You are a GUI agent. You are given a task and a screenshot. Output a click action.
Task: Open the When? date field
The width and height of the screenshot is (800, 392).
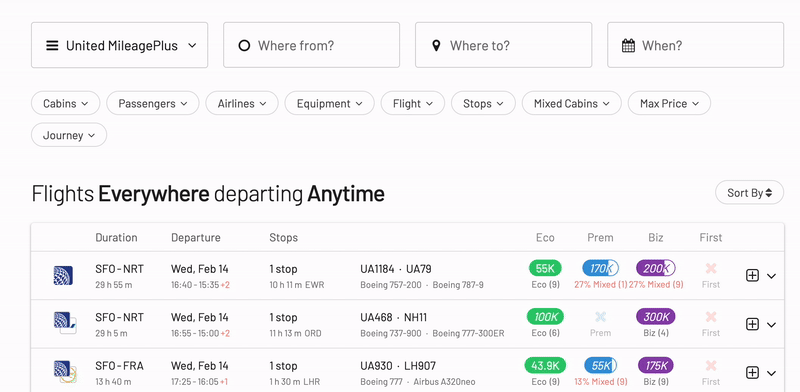pyautogui.click(x=695, y=45)
